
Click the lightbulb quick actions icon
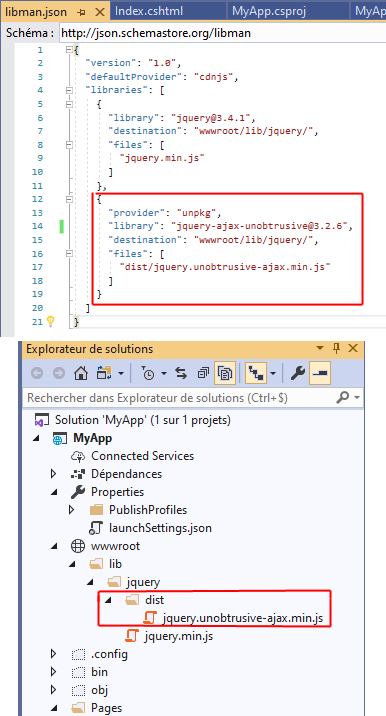51,321
